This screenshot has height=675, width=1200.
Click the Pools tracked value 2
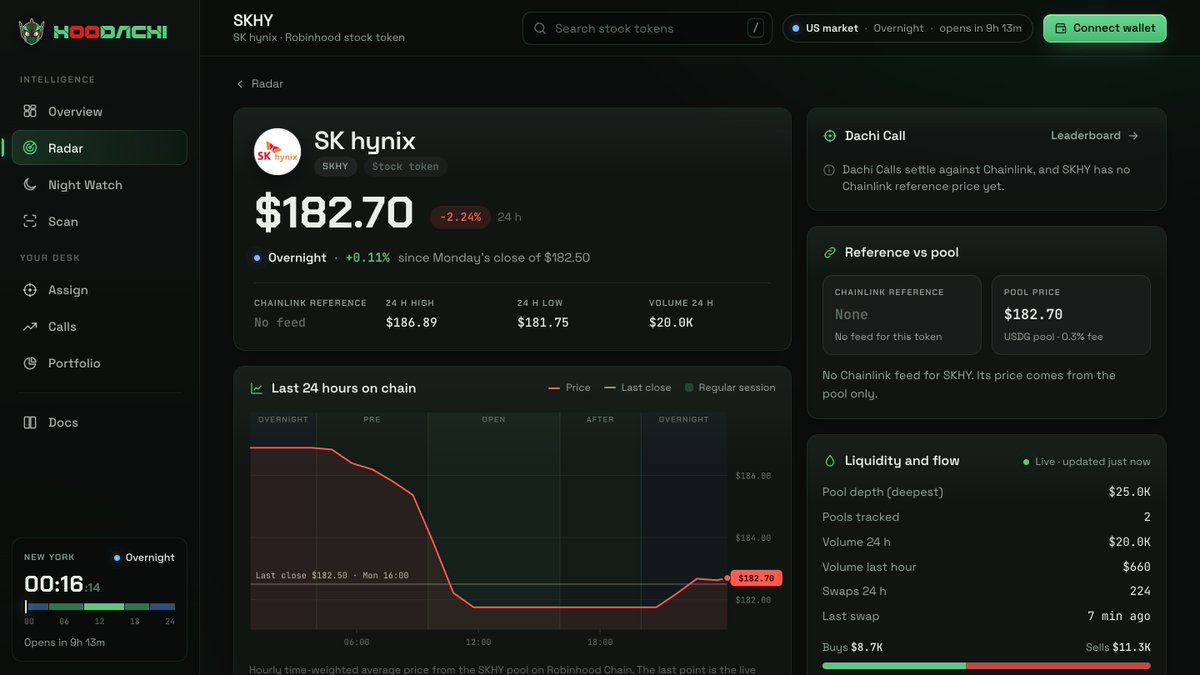point(1147,517)
